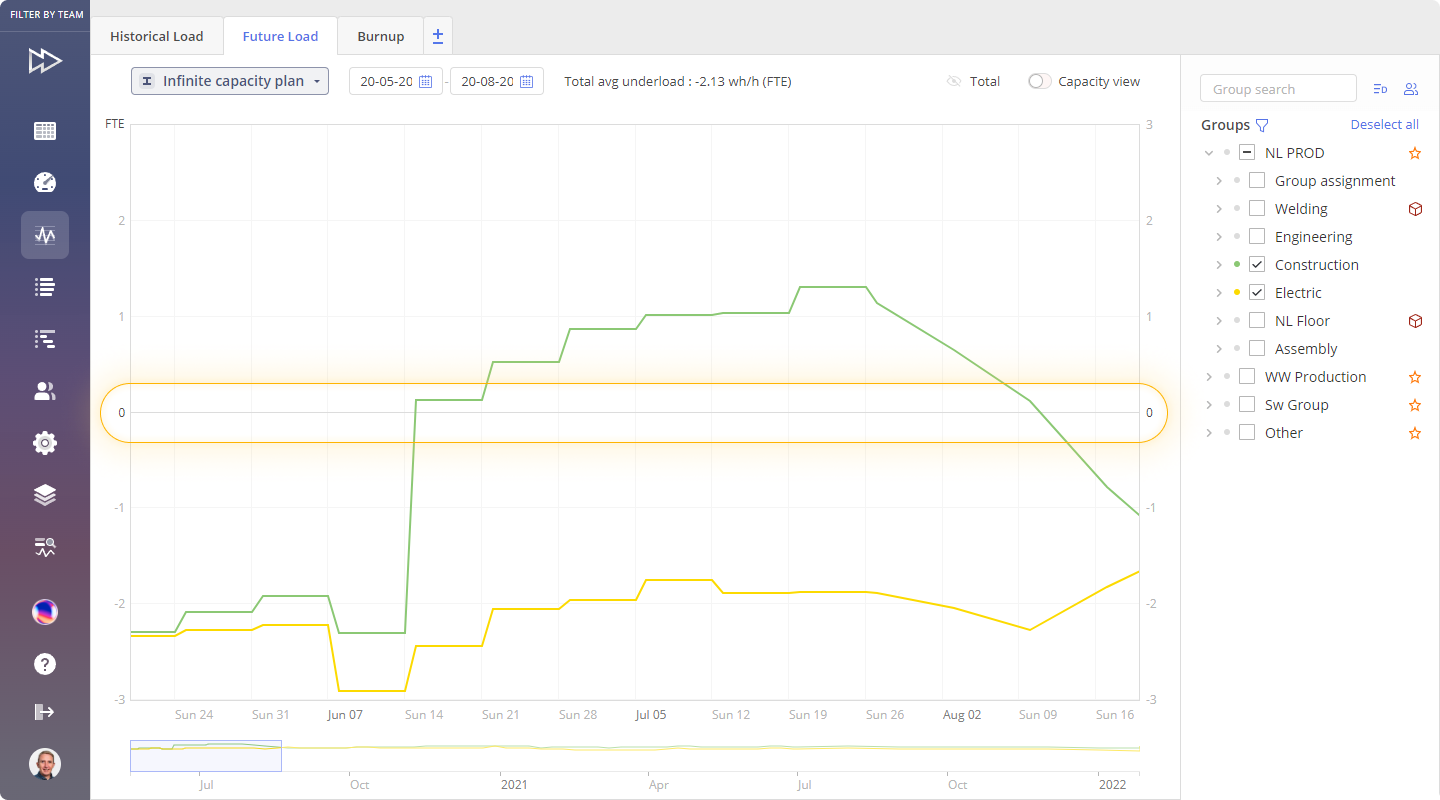Toggle the Capacity view switch

(x=1041, y=81)
